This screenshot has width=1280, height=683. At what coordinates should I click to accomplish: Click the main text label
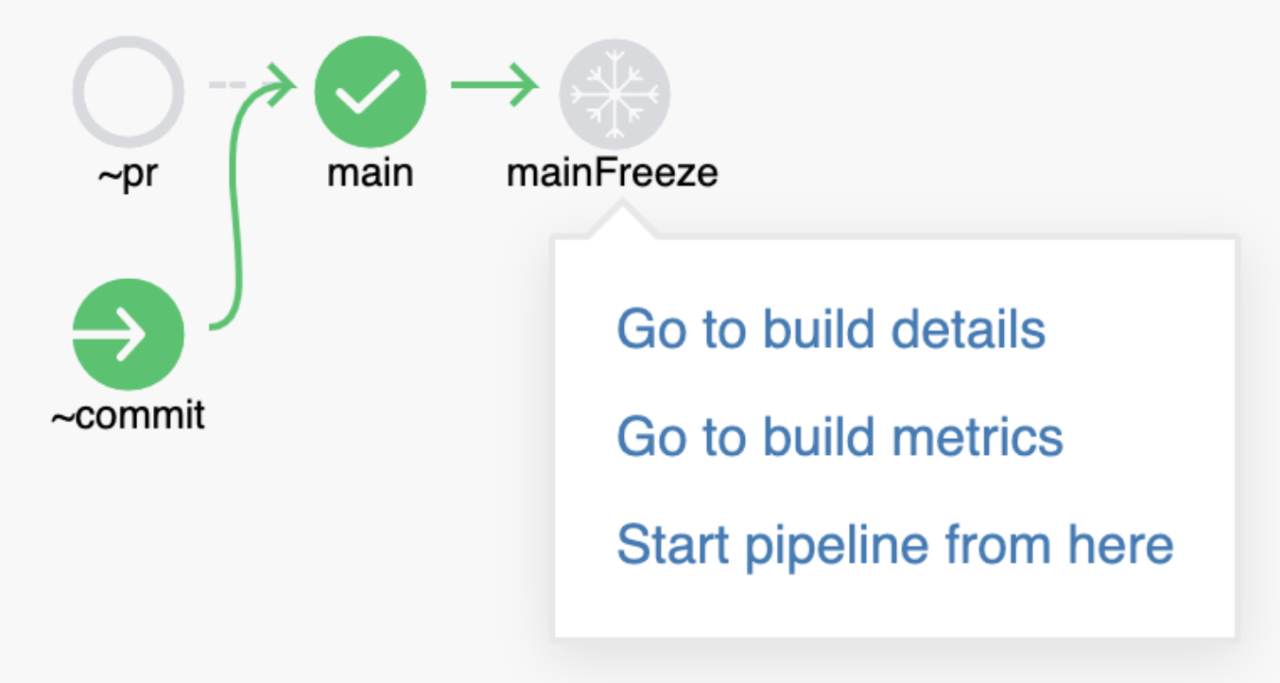pyautogui.click(x=370, y=173)
